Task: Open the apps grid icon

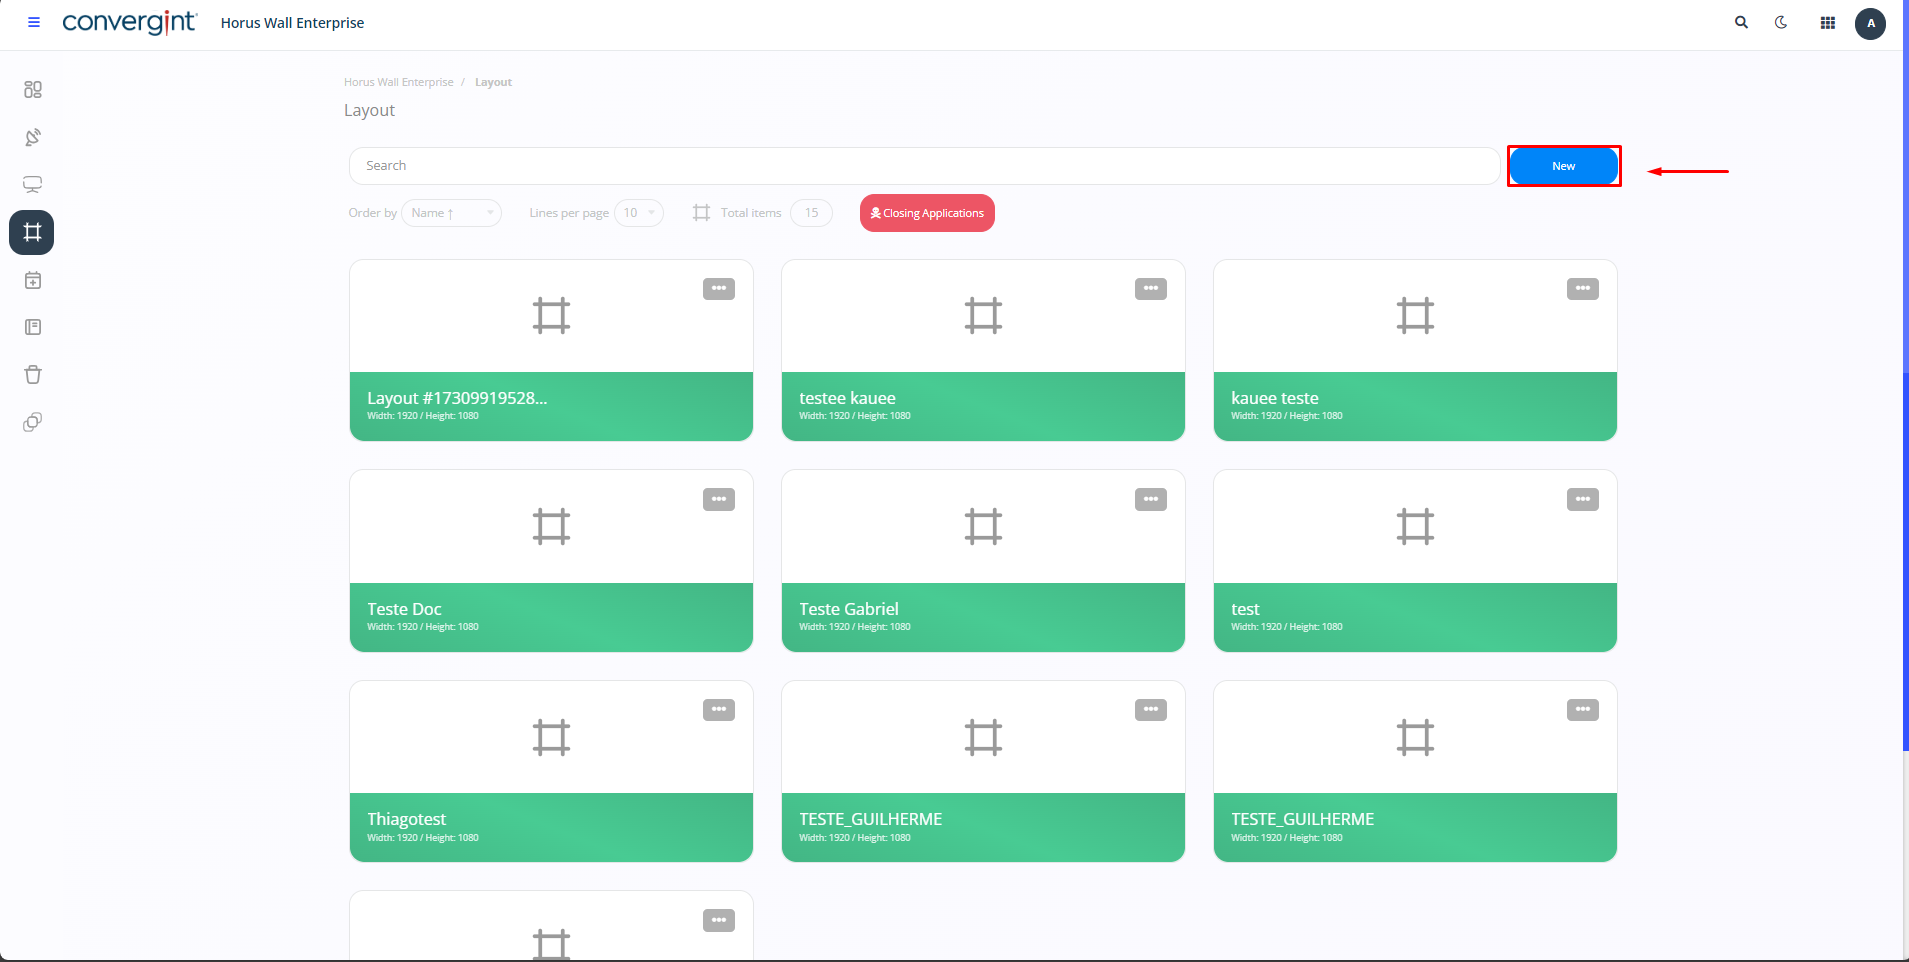Action: coord(1827,23)
